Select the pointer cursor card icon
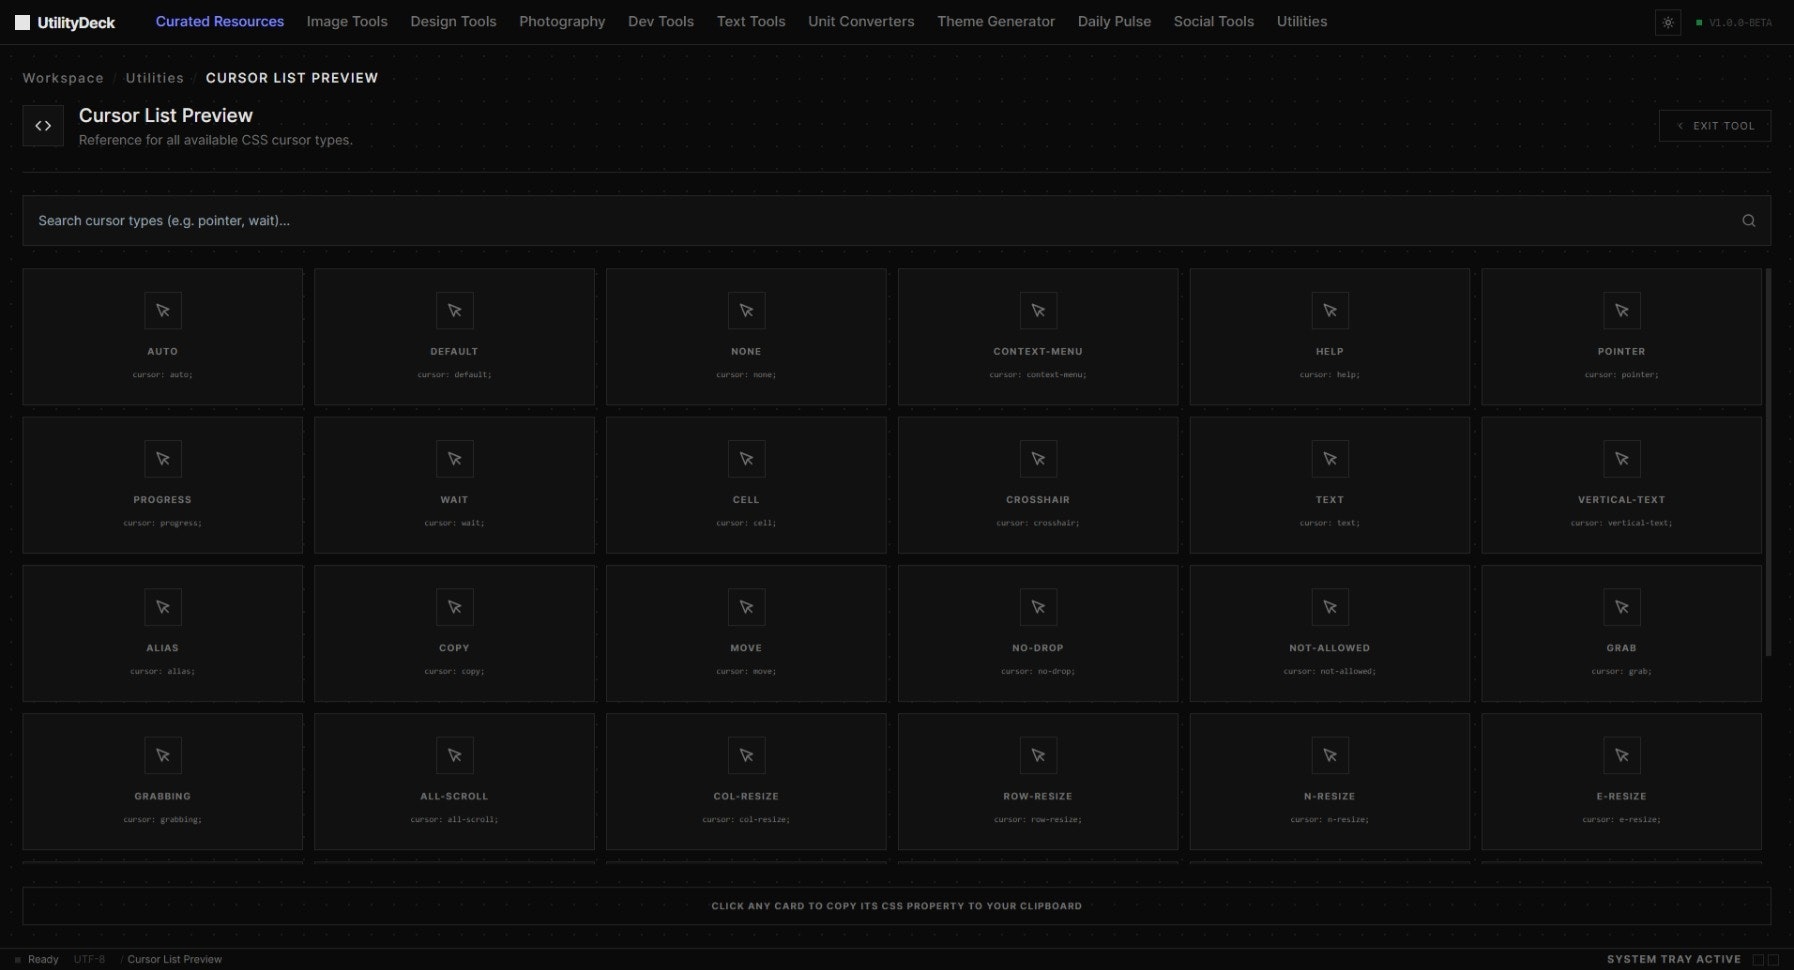 [x=1621, y=311]
